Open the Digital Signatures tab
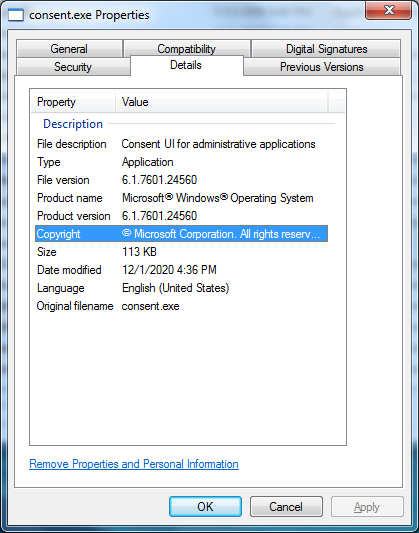The height and width of the screenshot is (533, 419). (x=326, y=49)
